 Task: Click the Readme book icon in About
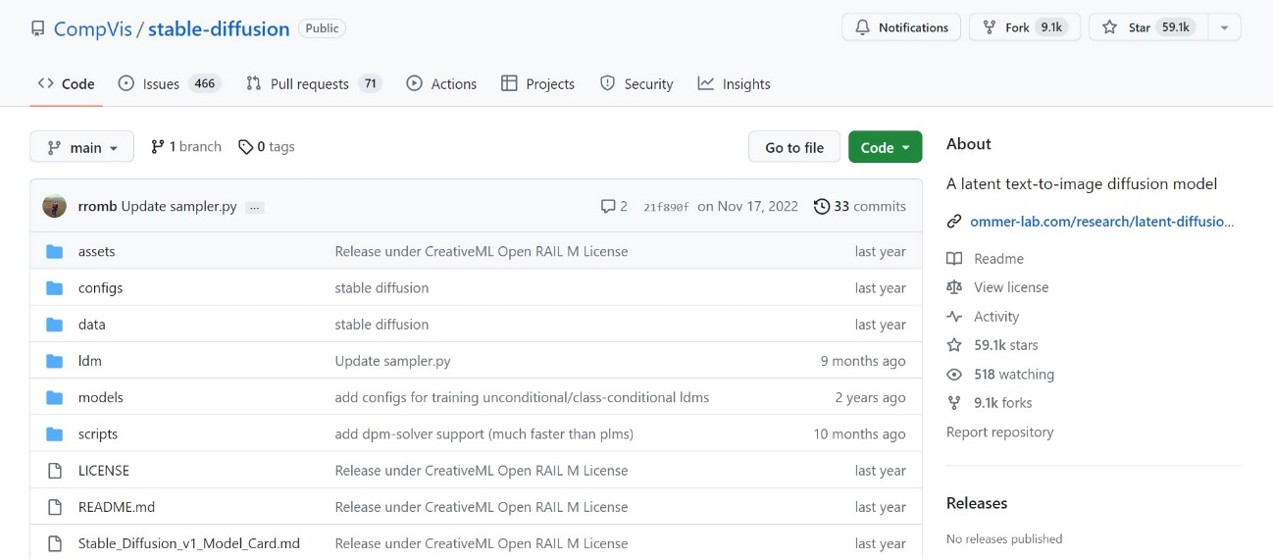[x=954, y=259]
